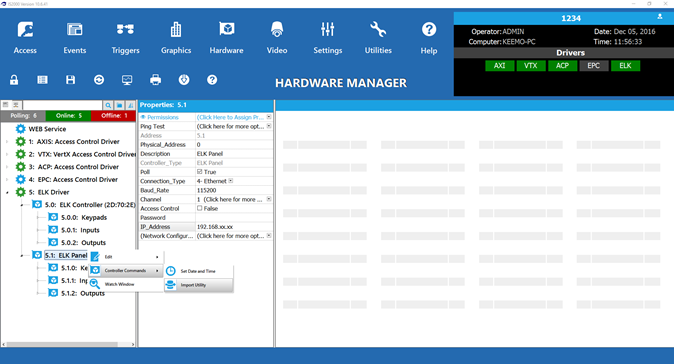
Task: Click the ACP driver status button
Action: pyautogui.click(x=562, y=65)
